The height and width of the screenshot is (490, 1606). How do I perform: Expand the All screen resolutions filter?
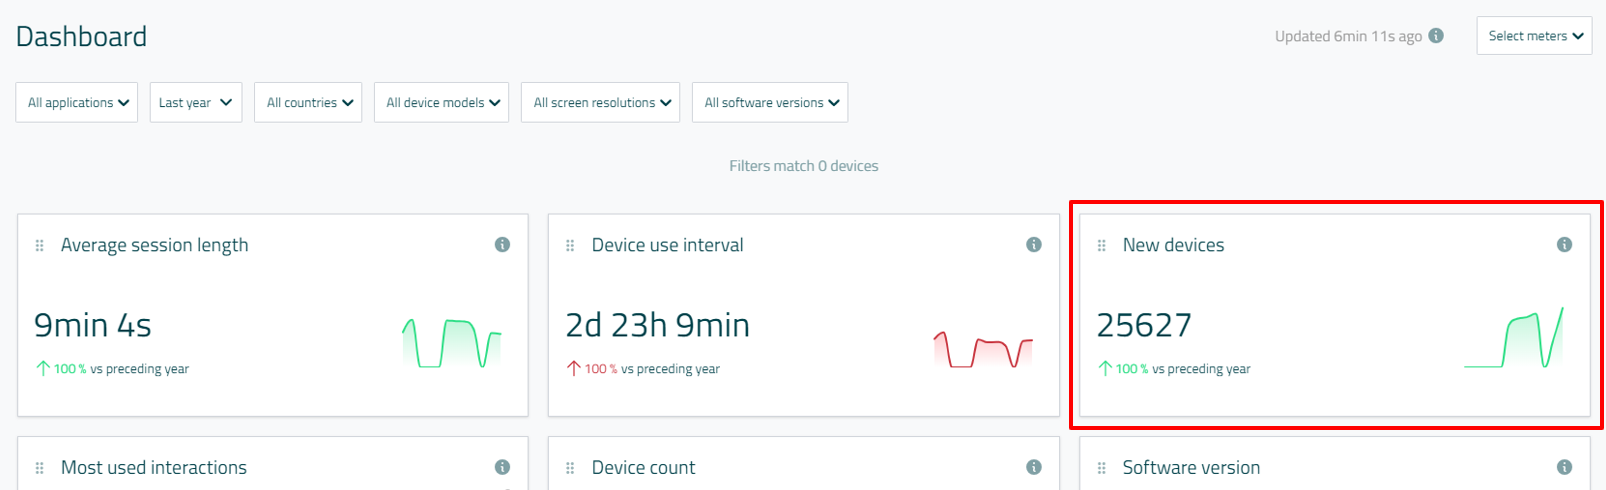[x=600, y=103]
